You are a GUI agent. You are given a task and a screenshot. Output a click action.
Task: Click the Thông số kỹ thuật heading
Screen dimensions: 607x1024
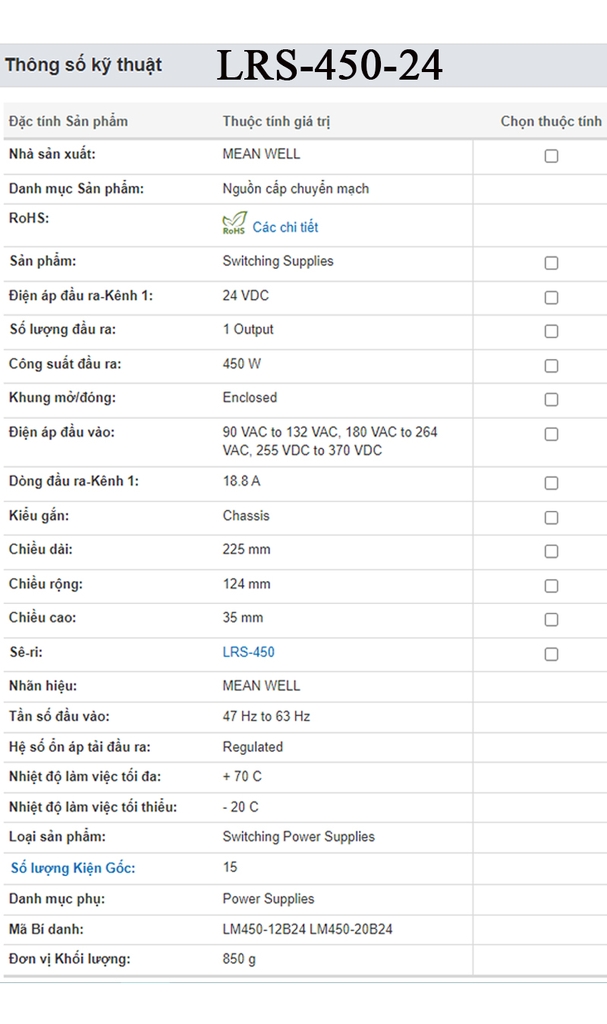tap(83, 66)
